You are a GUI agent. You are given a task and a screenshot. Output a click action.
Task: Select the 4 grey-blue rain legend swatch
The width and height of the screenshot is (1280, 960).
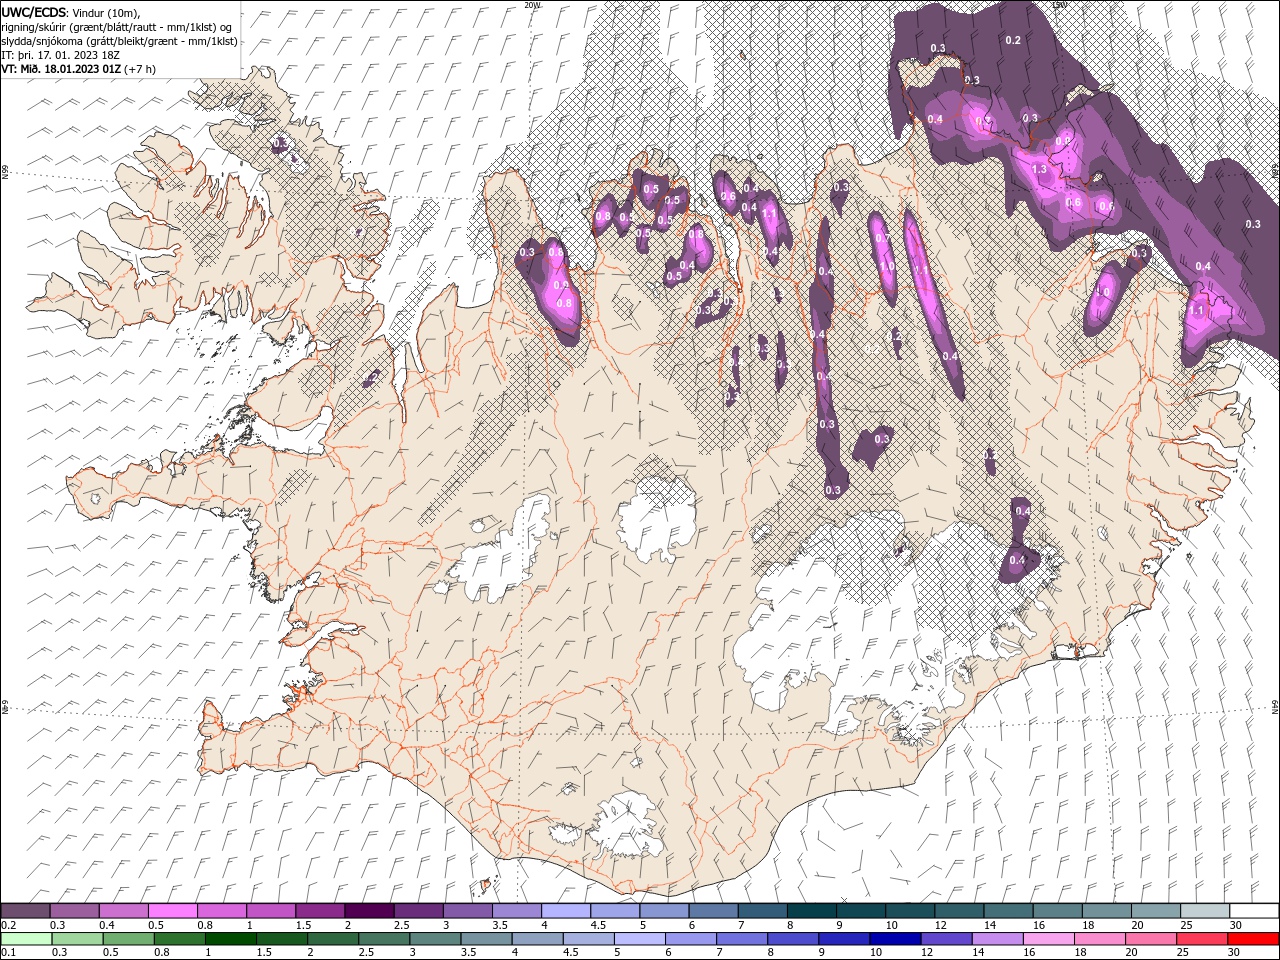coord(537,939)
